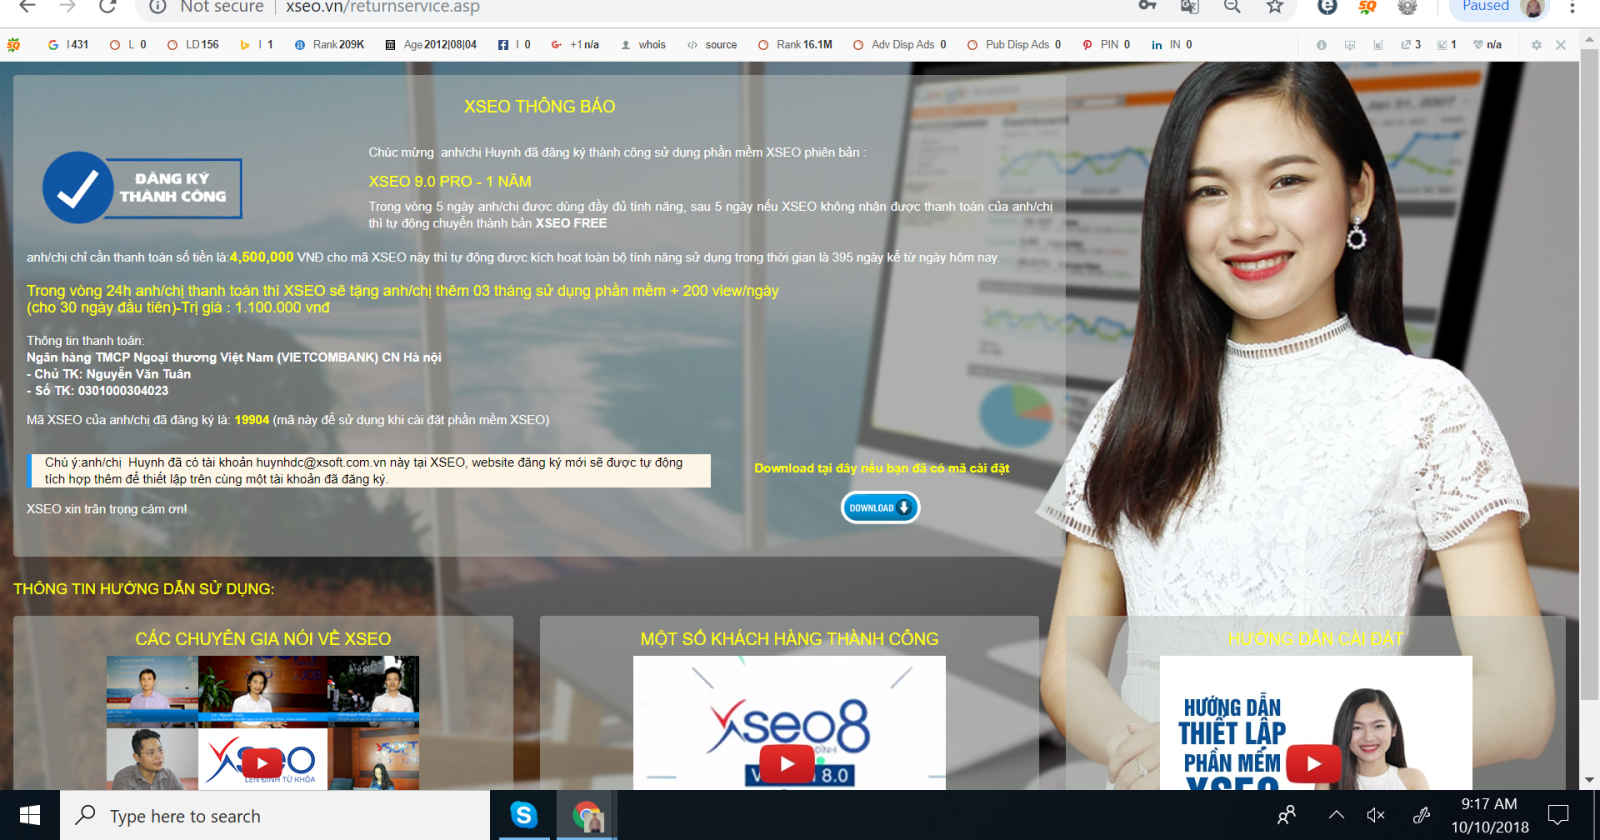The height and width of the screenshot is (840, 1600).
Task: Open the Windows Start menu
Action: (x=30, y=815)
